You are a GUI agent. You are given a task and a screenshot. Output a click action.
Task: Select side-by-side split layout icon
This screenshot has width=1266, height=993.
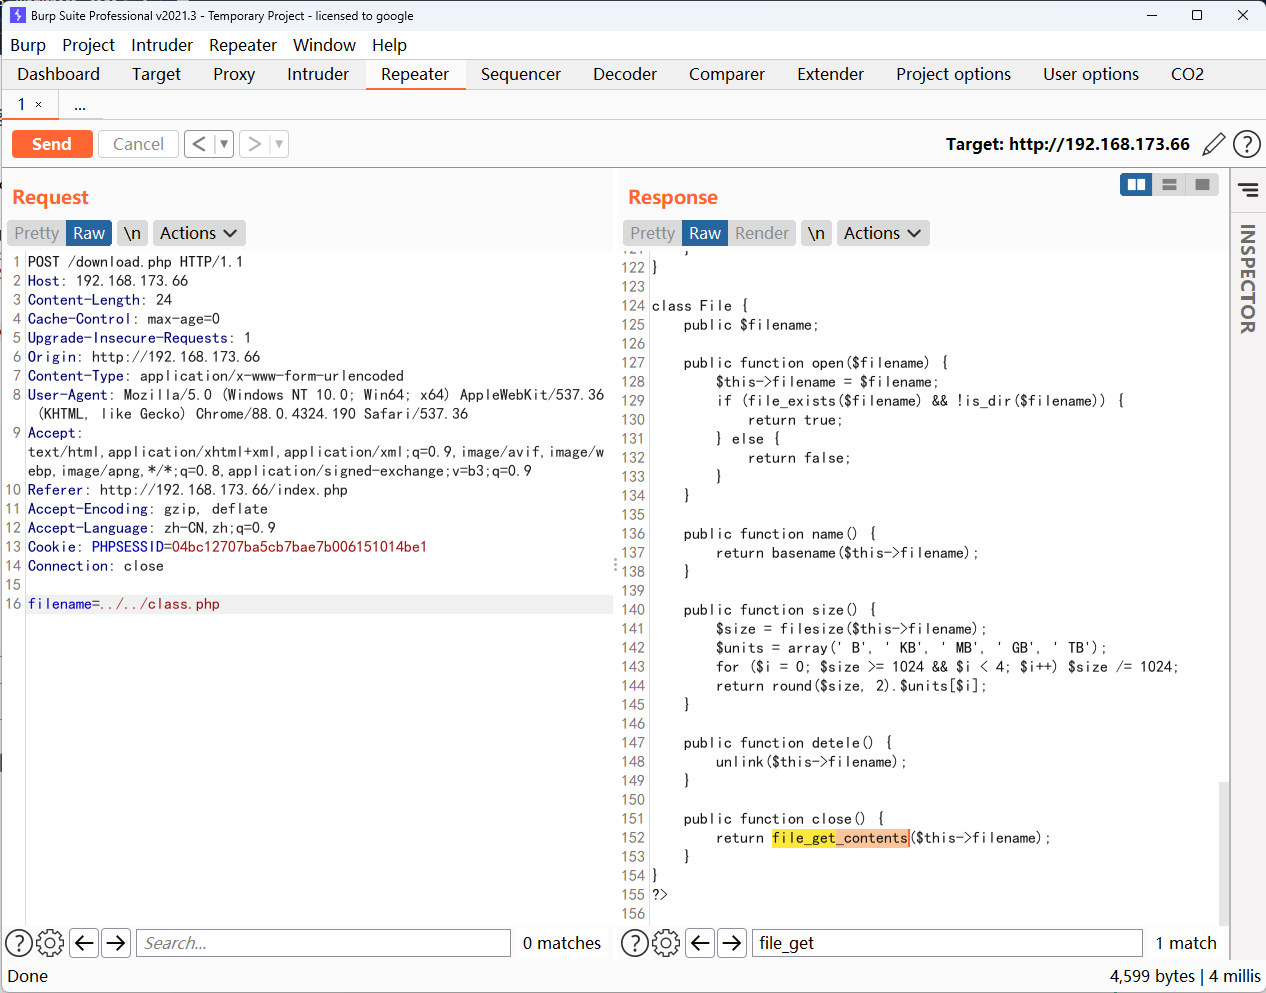1136,184
